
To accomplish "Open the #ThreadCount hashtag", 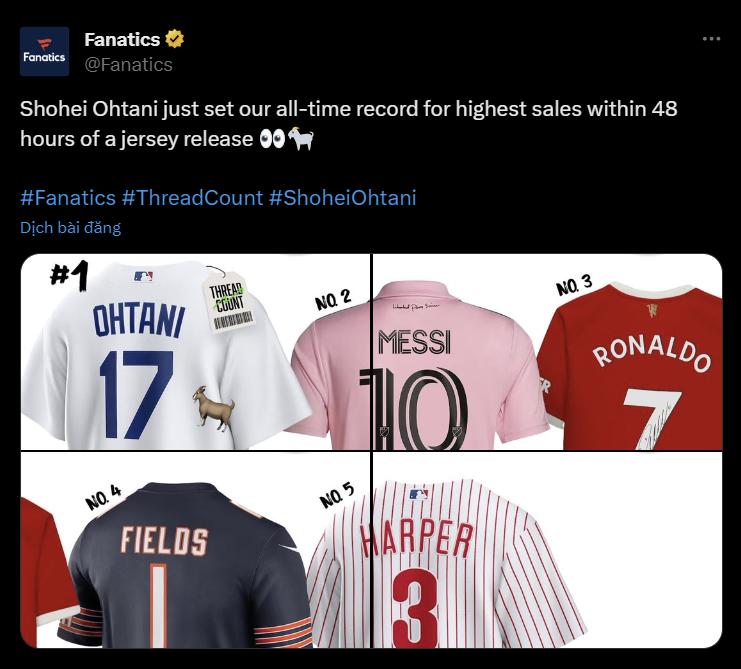I will pos(192,197).
